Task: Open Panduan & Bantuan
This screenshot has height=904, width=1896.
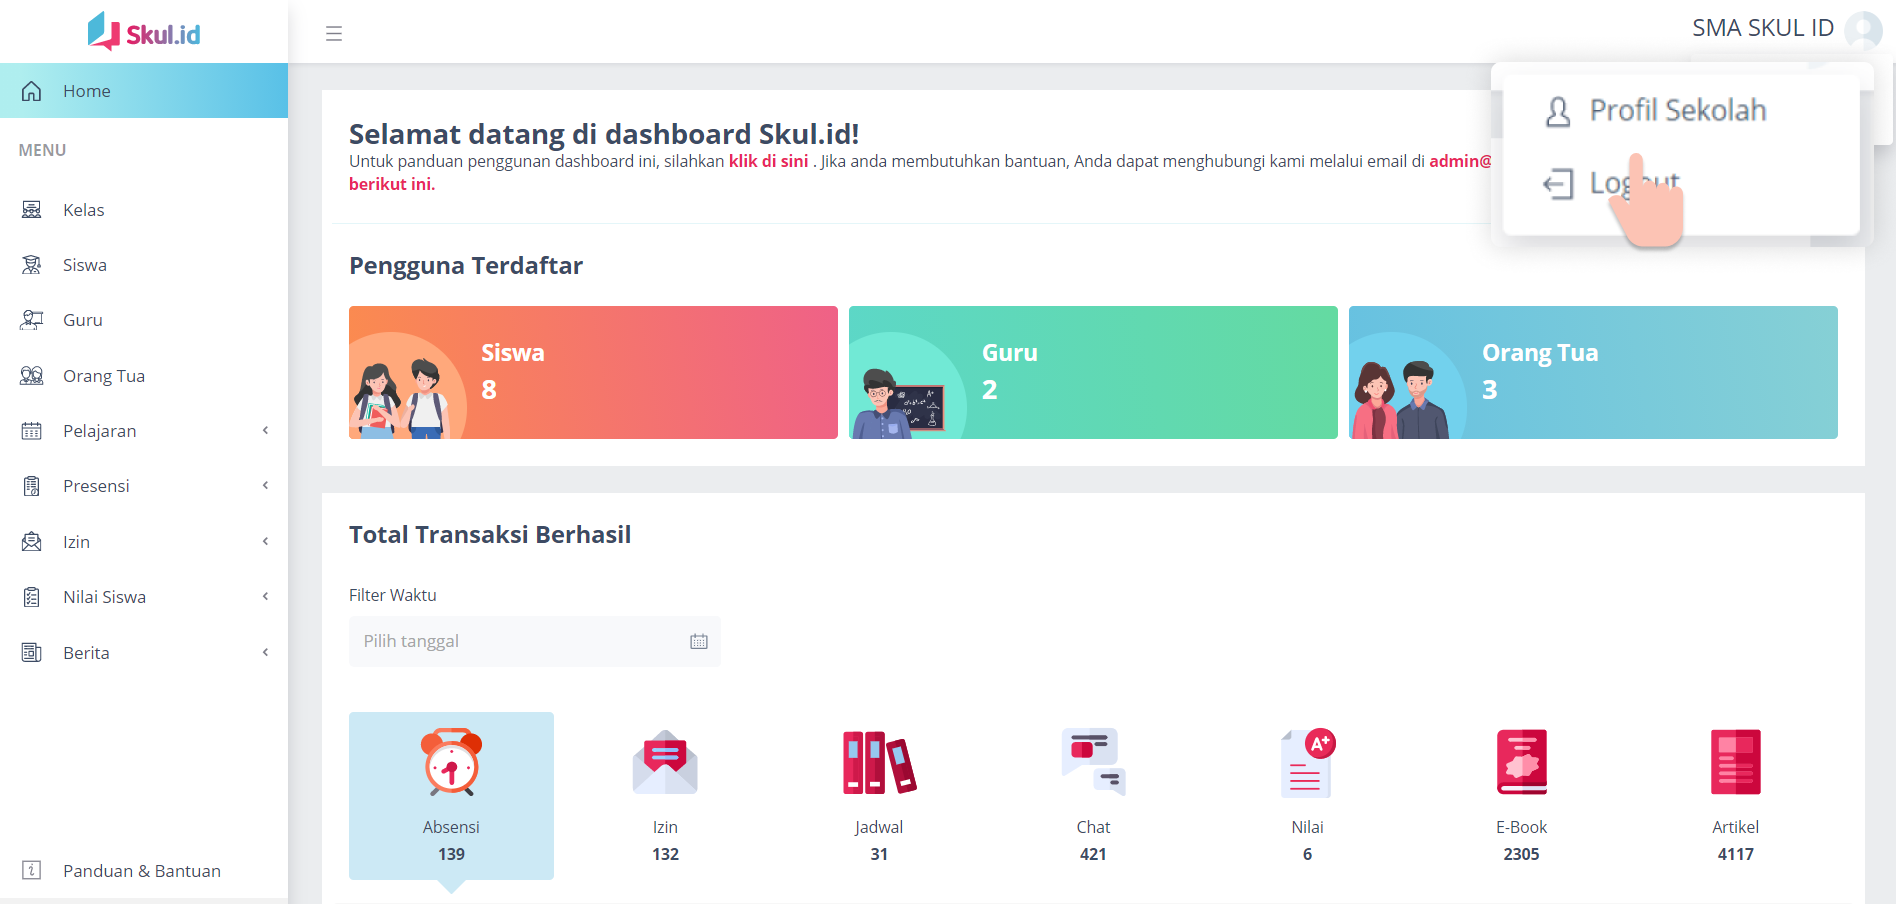Action: (141, 871)
